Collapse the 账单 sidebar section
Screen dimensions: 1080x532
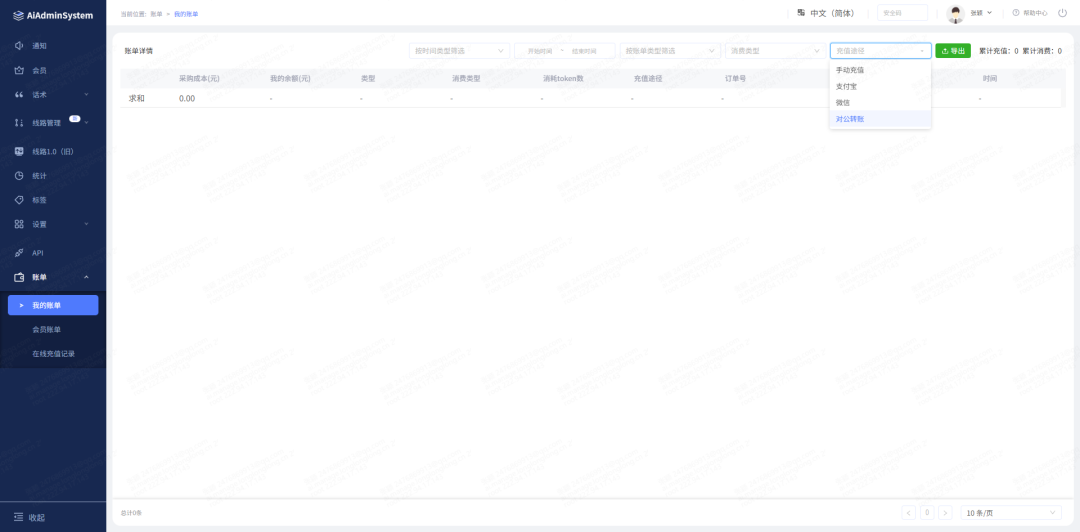point(86,277)
